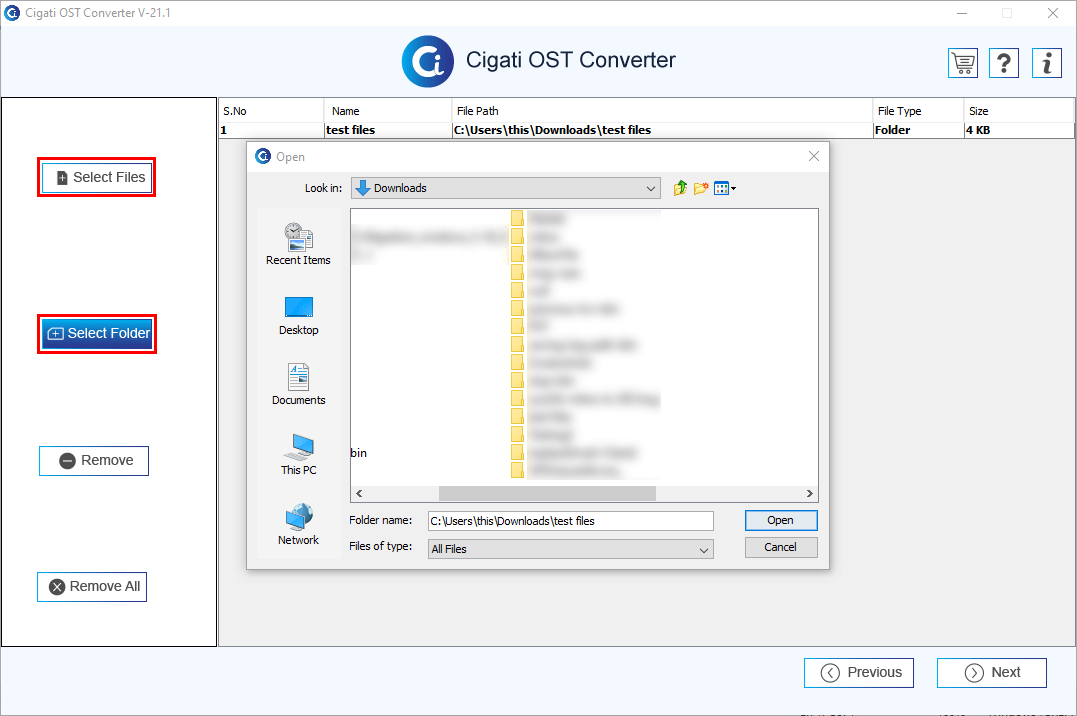Image resolution: width=1077 pixels, height=716 pixels.
Task: Create a new folder icon
Action: click(701, 188)
